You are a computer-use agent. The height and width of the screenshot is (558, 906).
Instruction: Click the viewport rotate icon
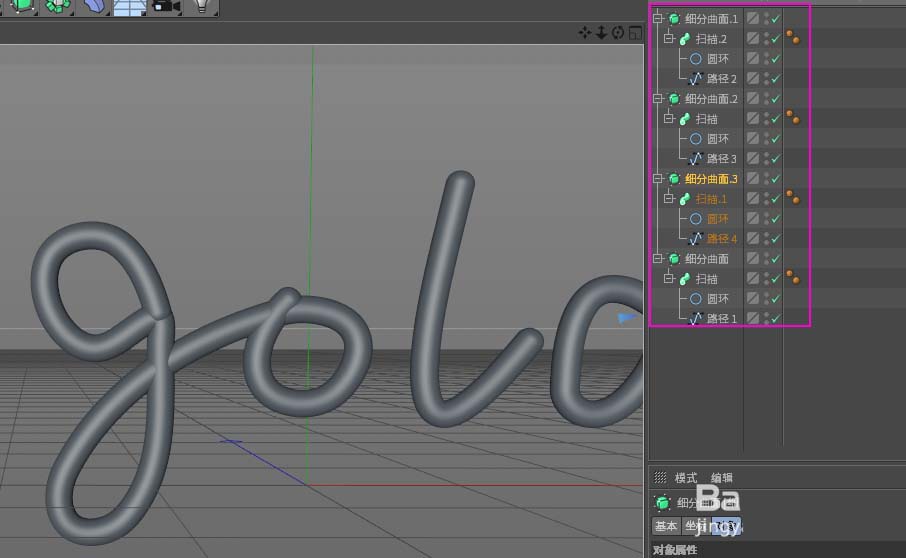(x=618, y=33)
